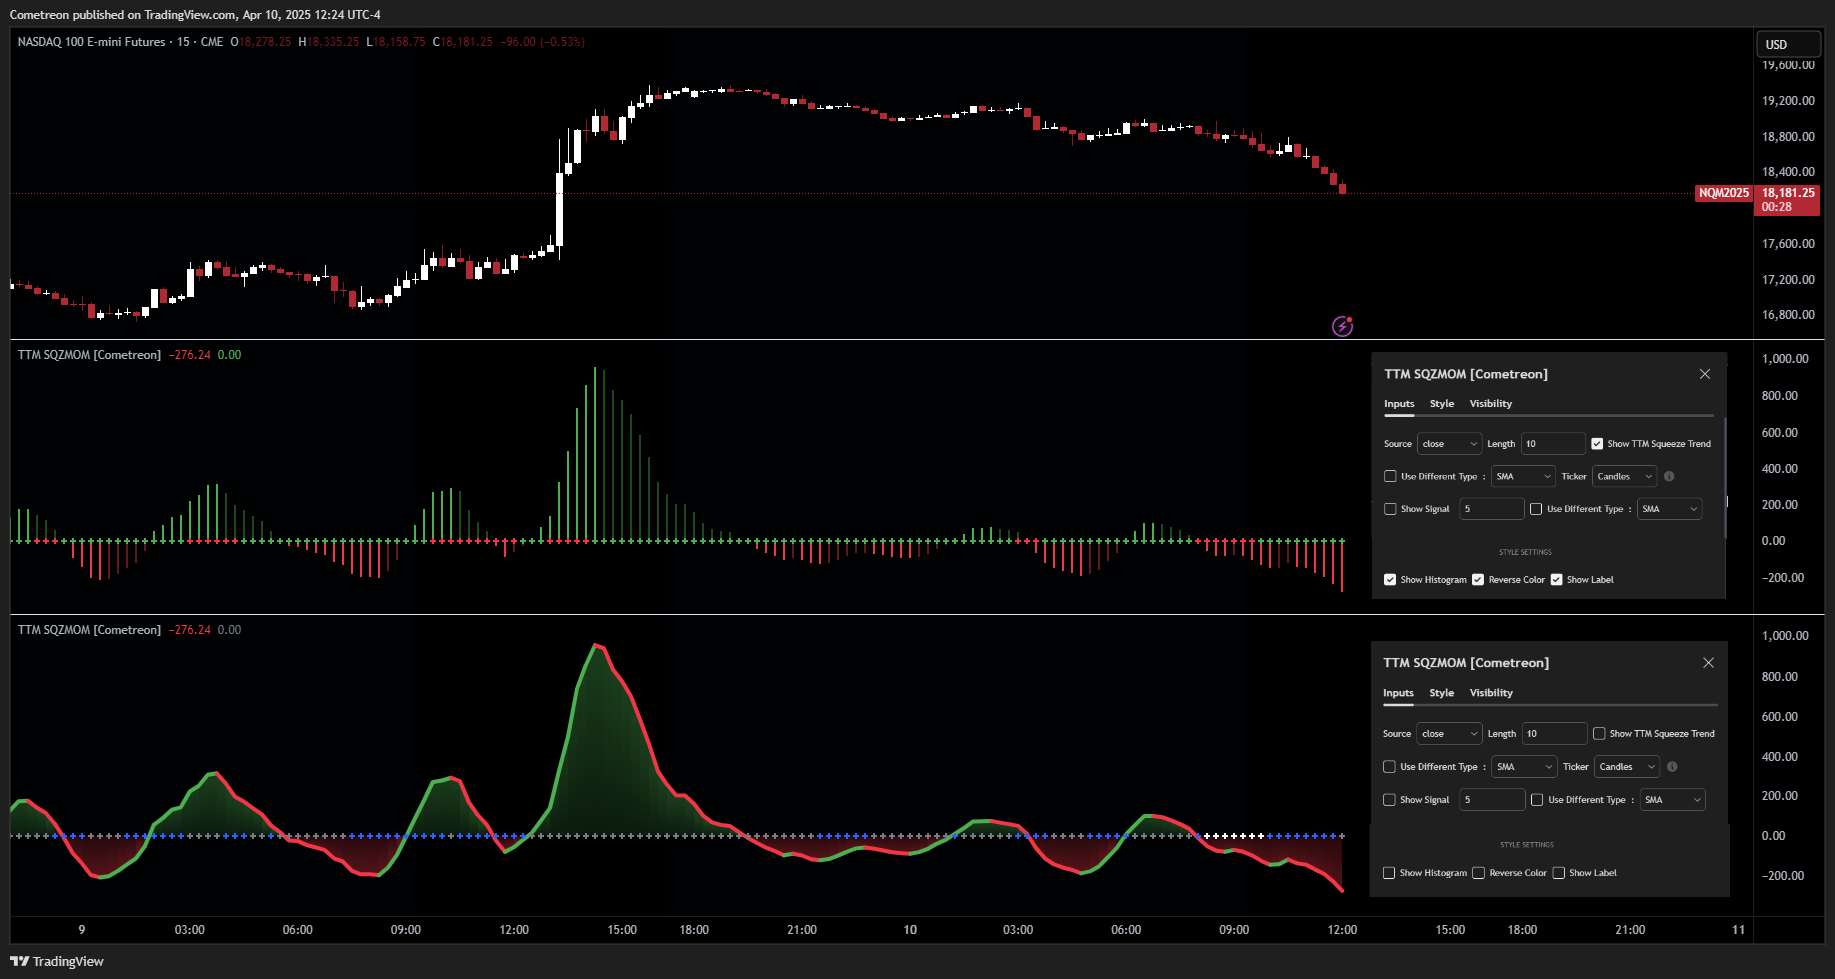The height and width of the screenshot is (979, 1835).
Task: Click the NQM2025 symbol label on price line
Action: coord(1724,193)
